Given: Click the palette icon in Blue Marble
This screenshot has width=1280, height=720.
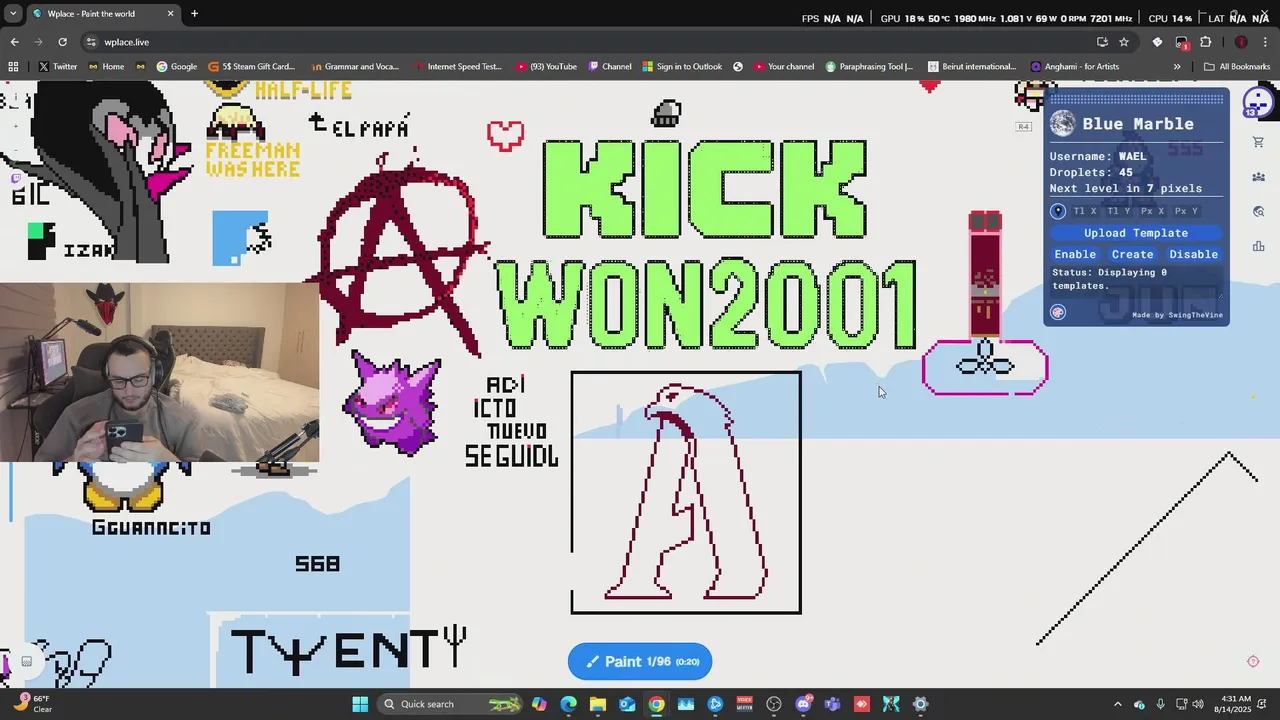Looking at the screenshot, I should point(1058,312).
